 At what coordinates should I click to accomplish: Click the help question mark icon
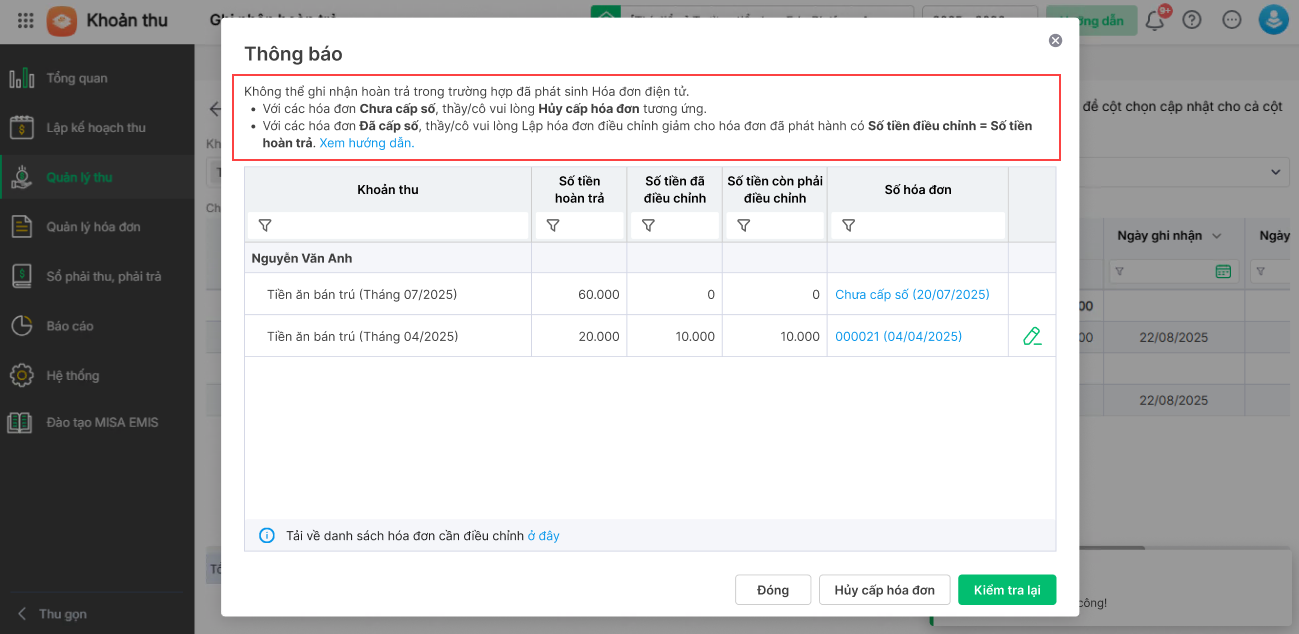(x=1191, y=20)
